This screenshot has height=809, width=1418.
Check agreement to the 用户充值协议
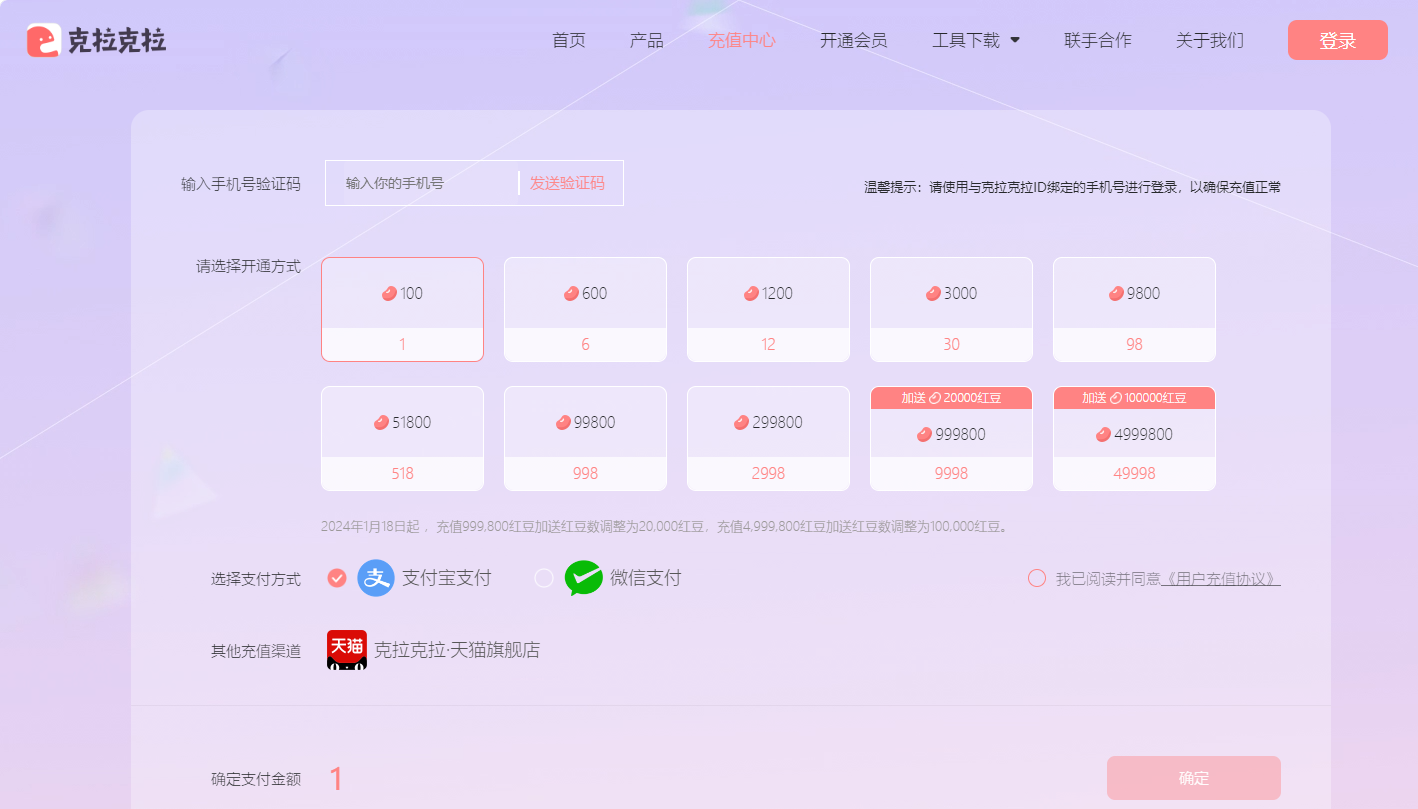point(1036,578)
